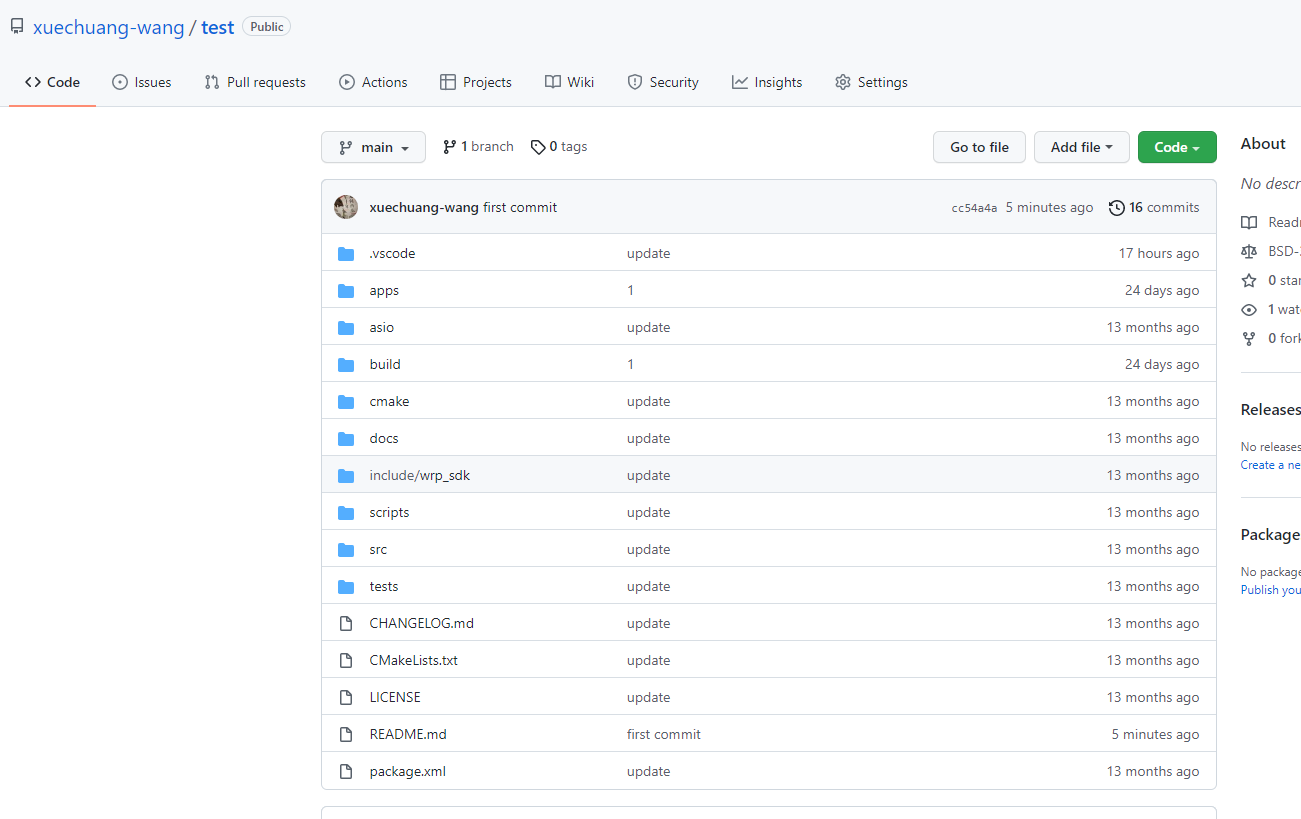Expand the green Code dropdown button
This screenshot has height=819, width=1301.
point(1177,147)
